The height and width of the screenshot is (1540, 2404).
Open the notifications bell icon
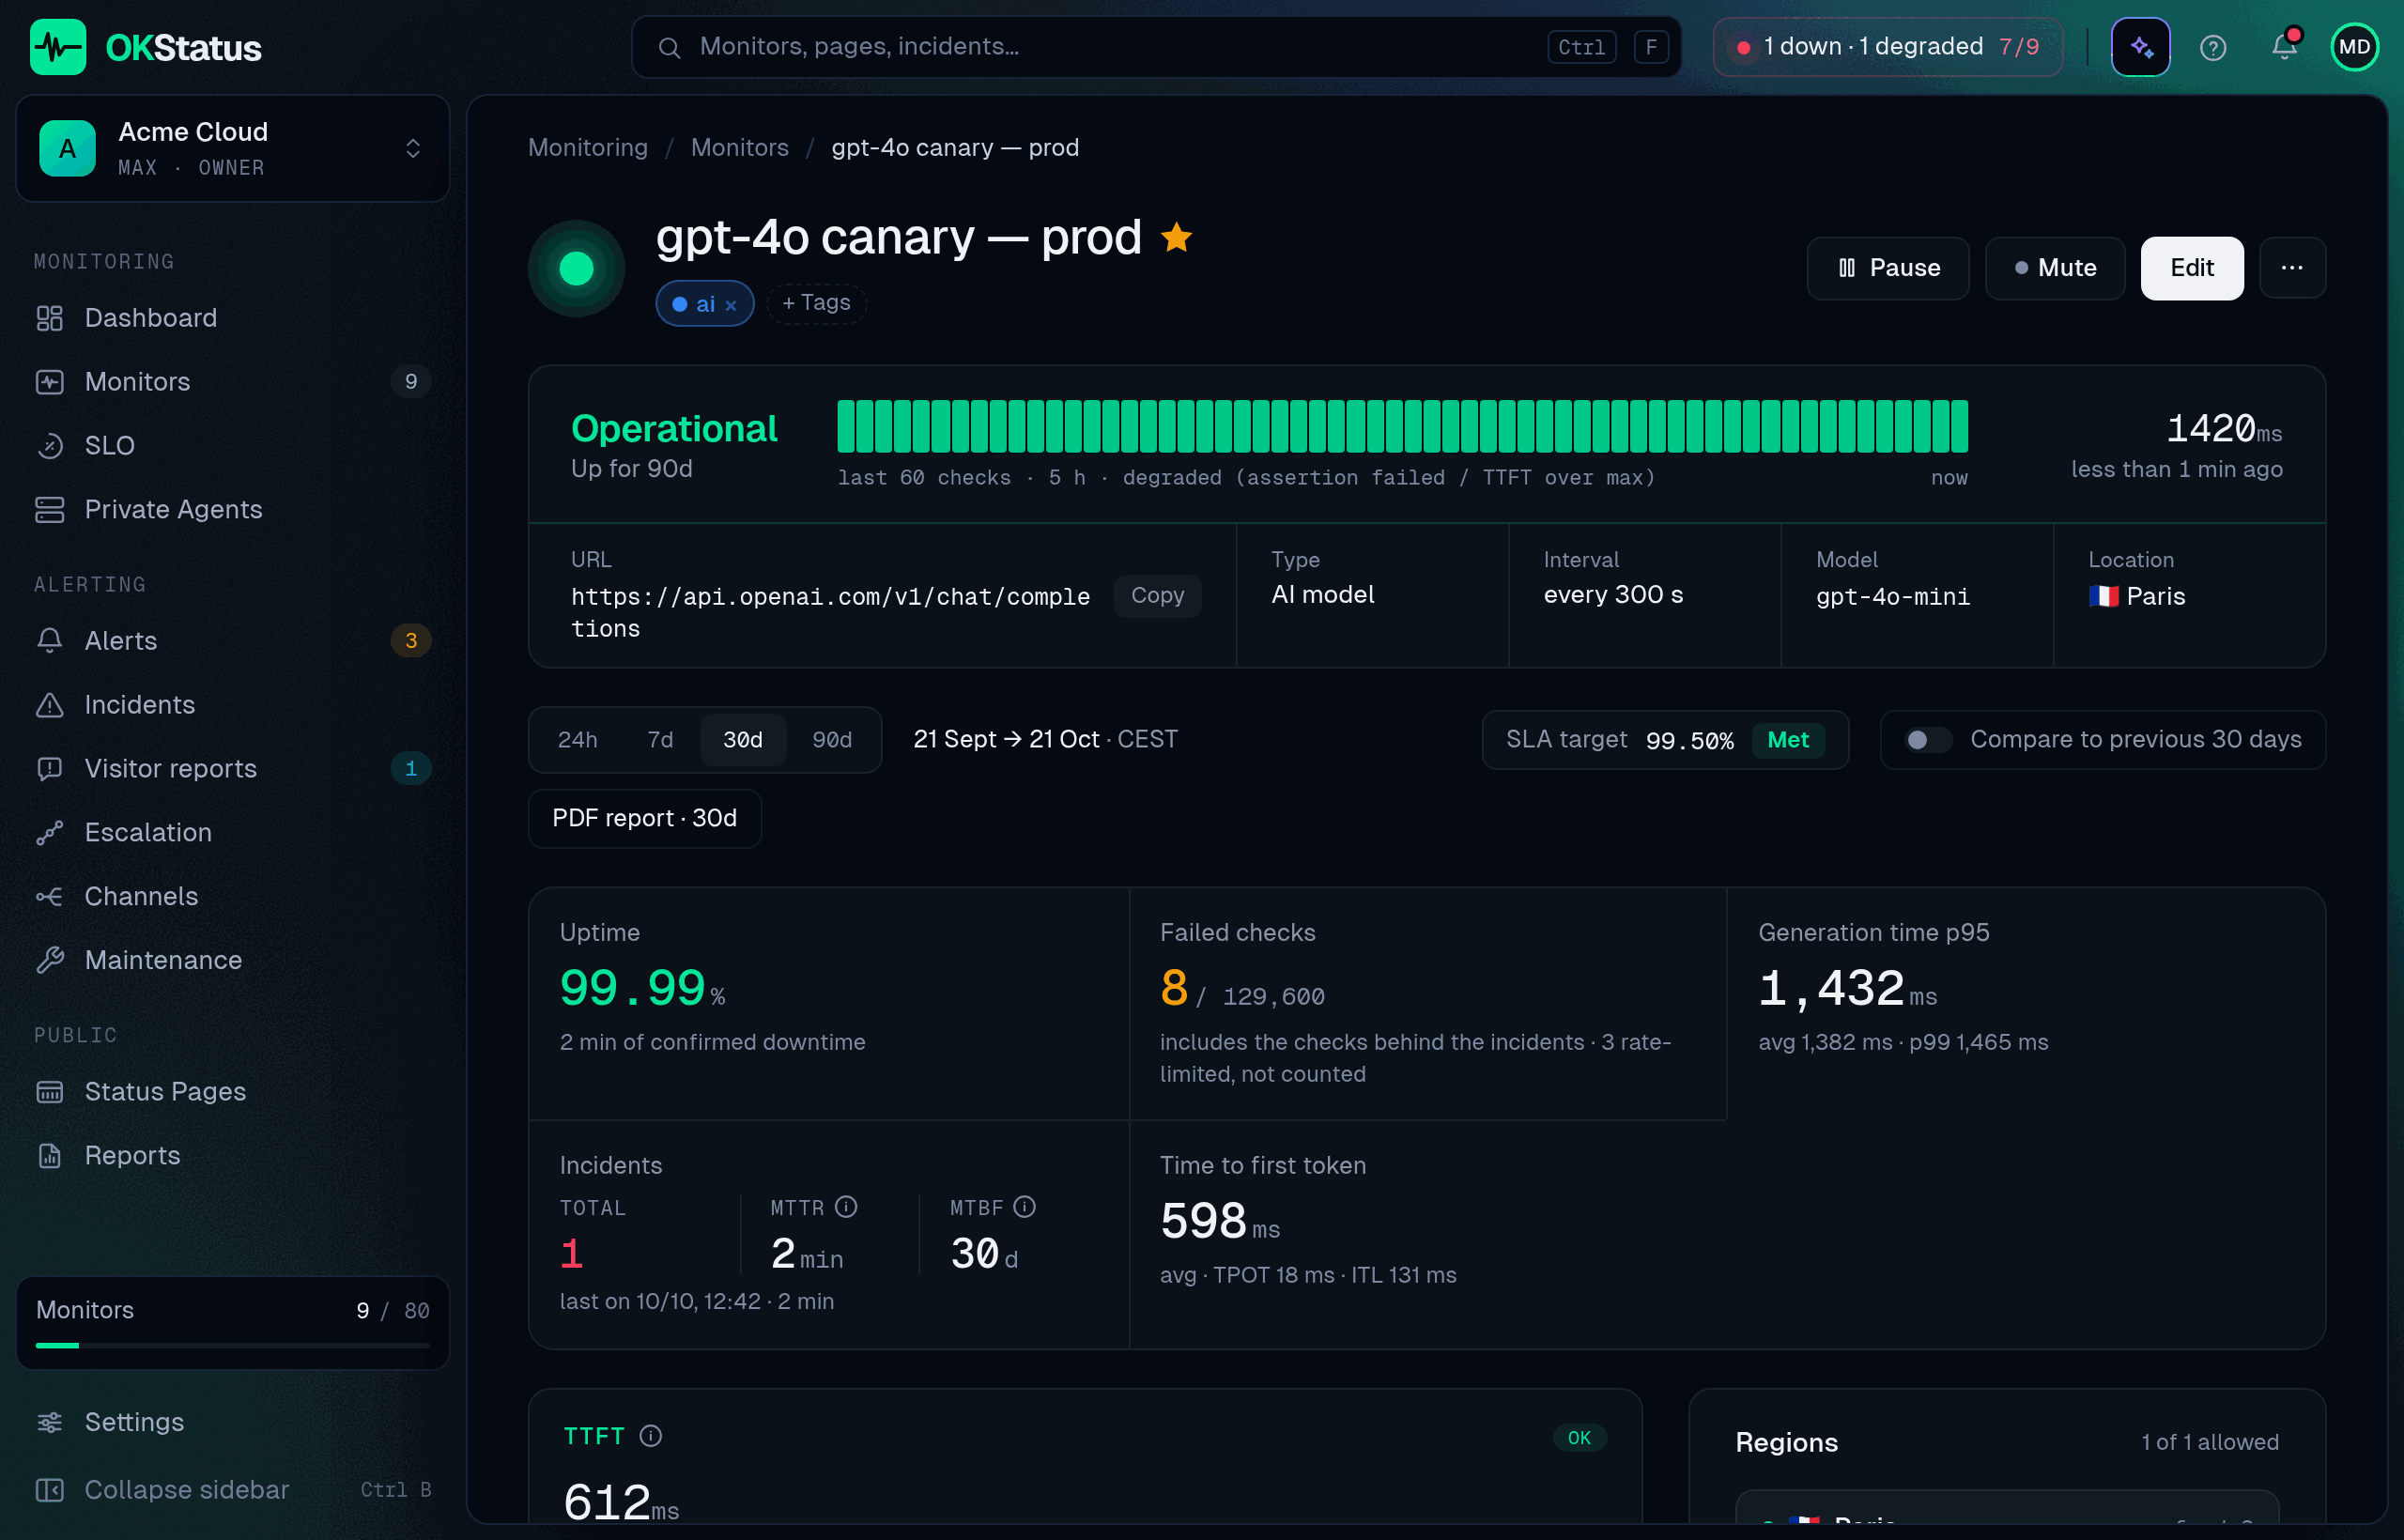(x=2284, y=47)
